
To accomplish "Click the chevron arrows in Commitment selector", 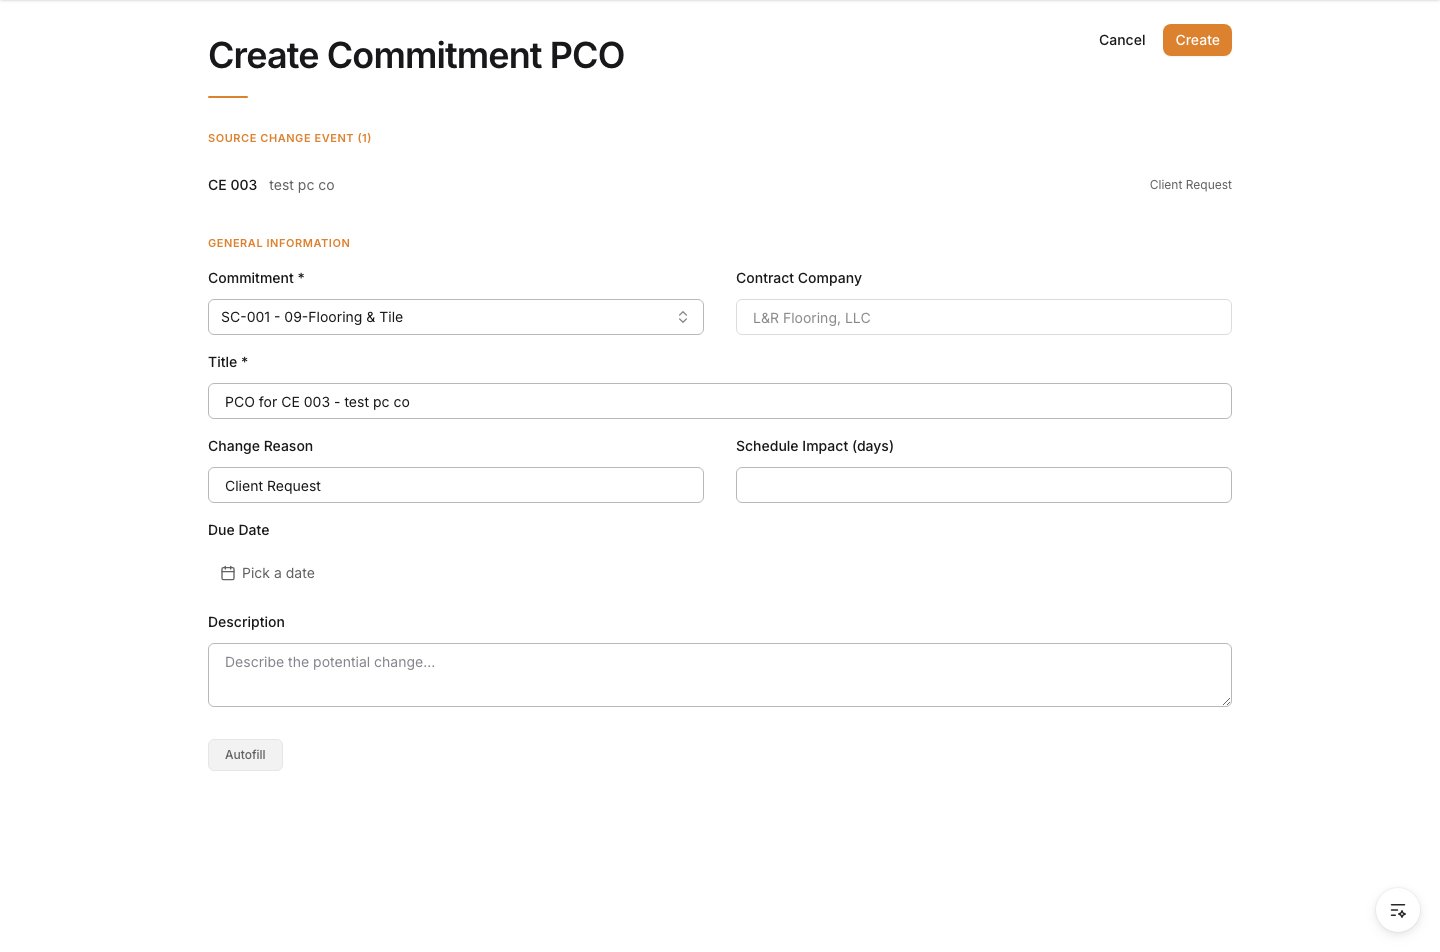I will tap(683, 317).
